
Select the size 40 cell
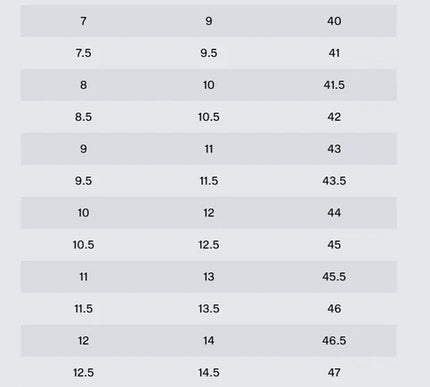tap(334, 21)
